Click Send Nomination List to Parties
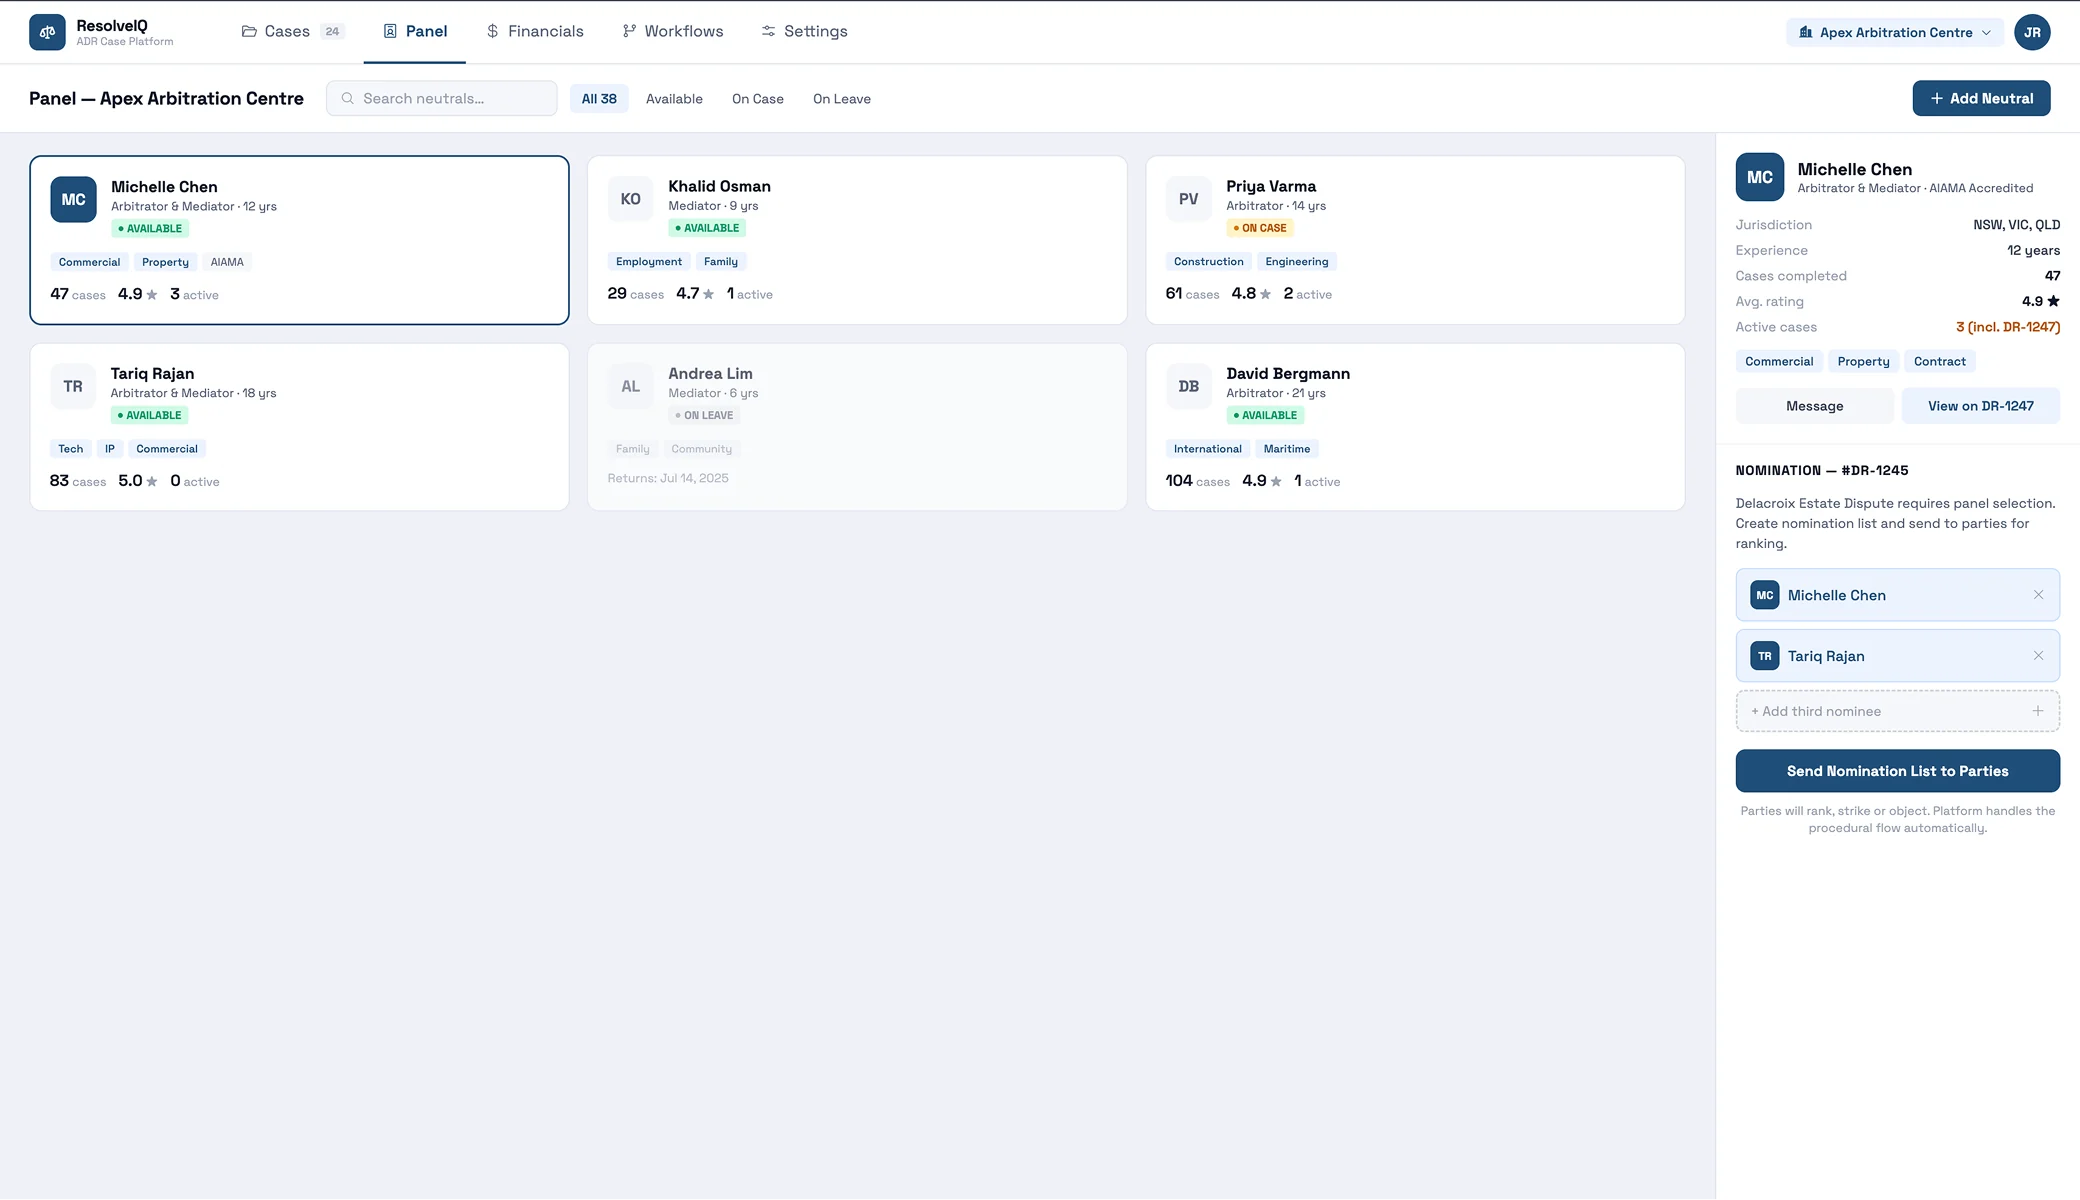 coord(1897,771)
